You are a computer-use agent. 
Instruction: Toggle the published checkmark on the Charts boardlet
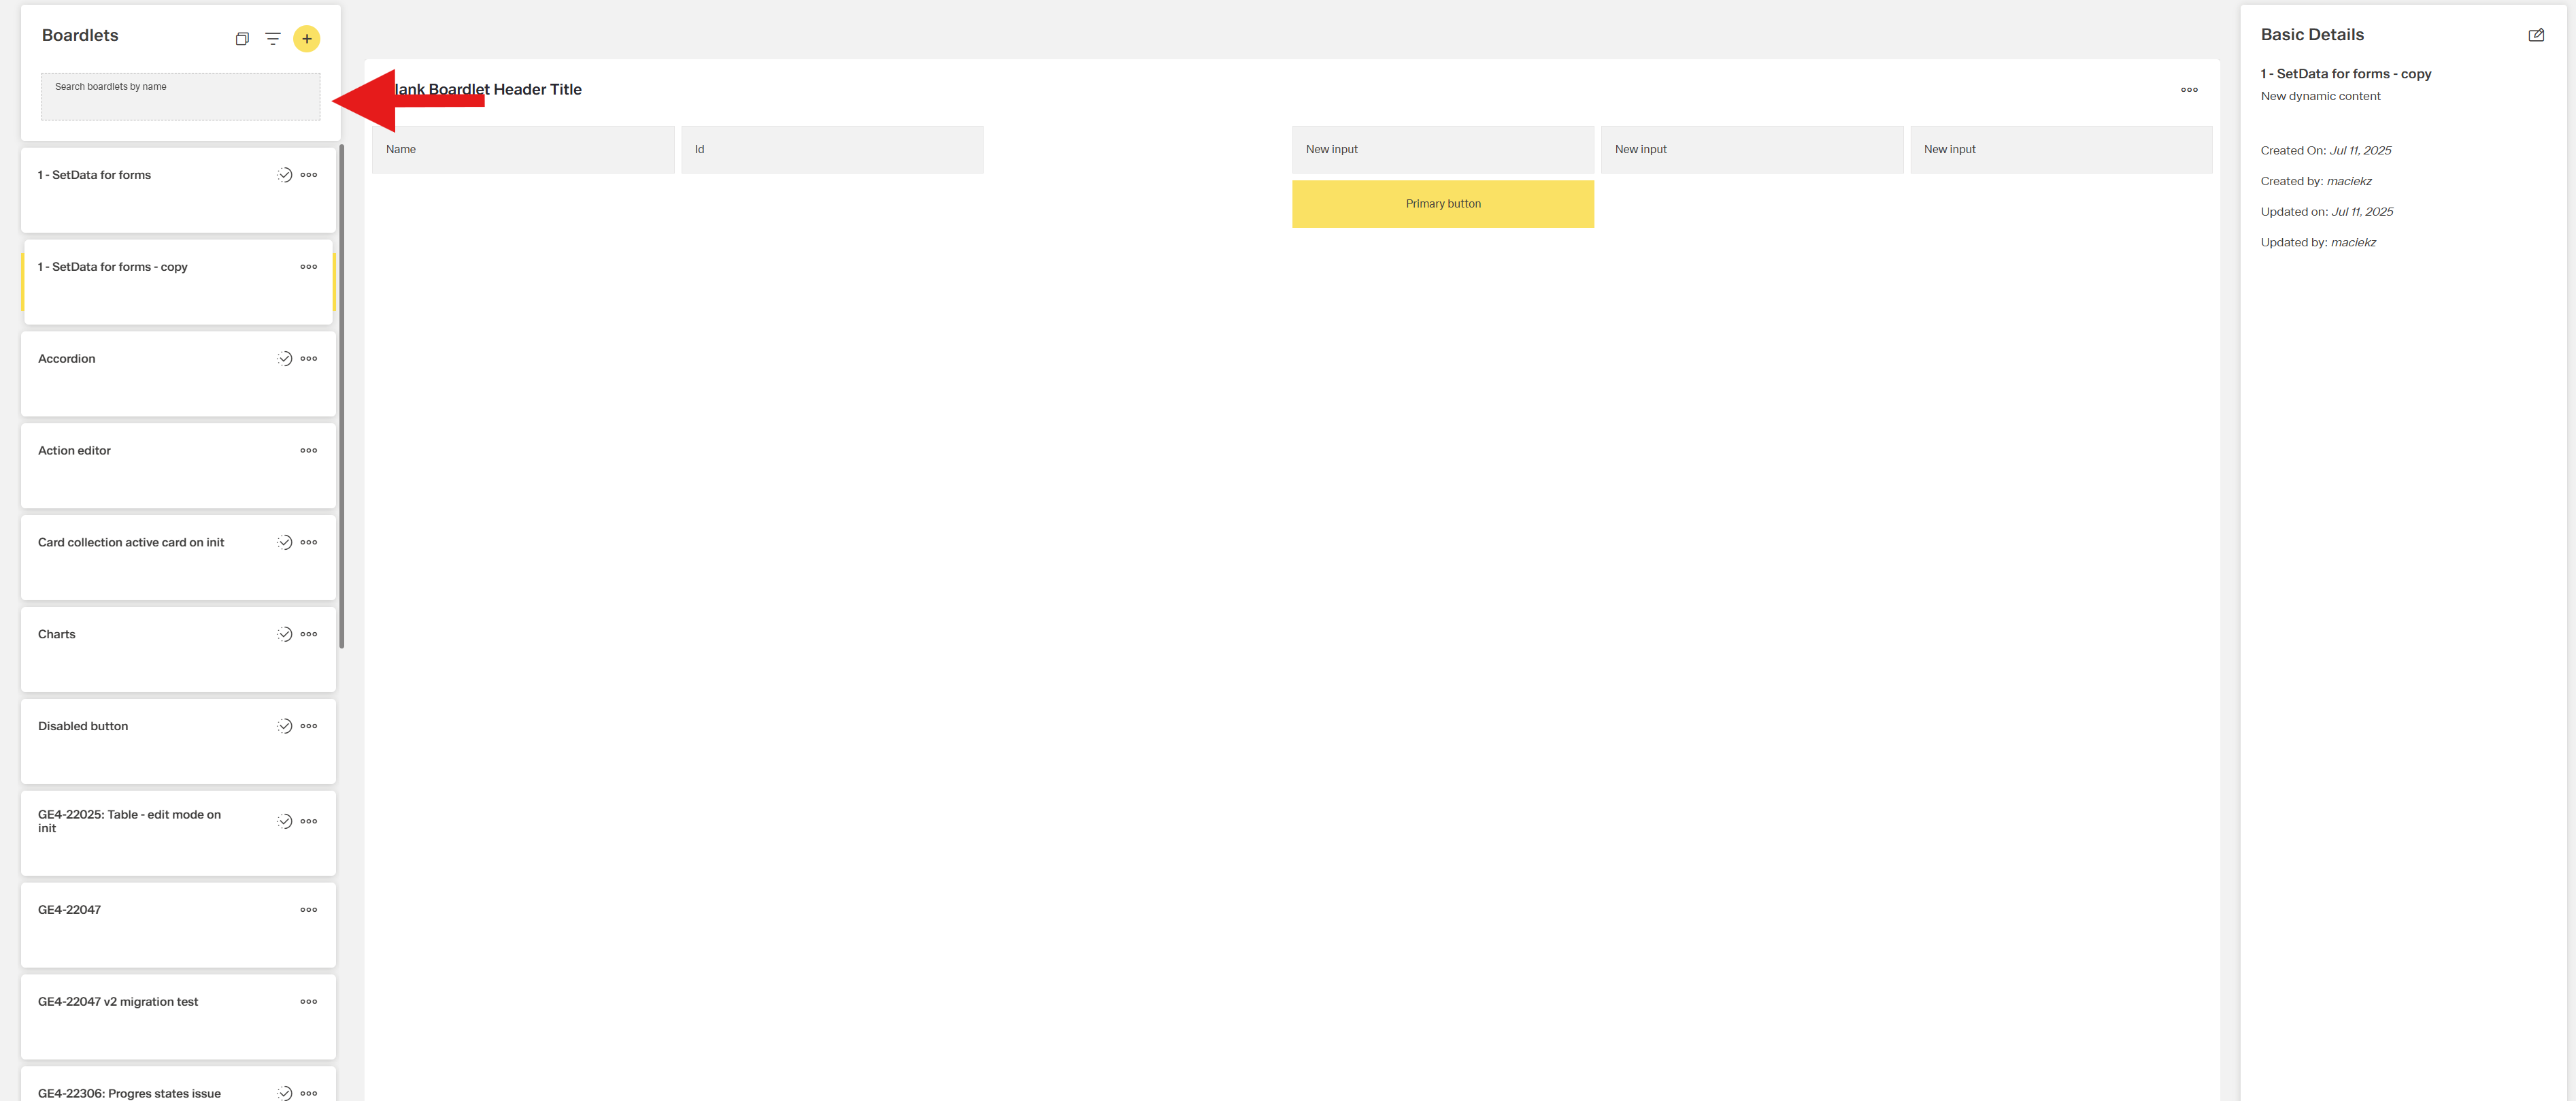(283, 633)
